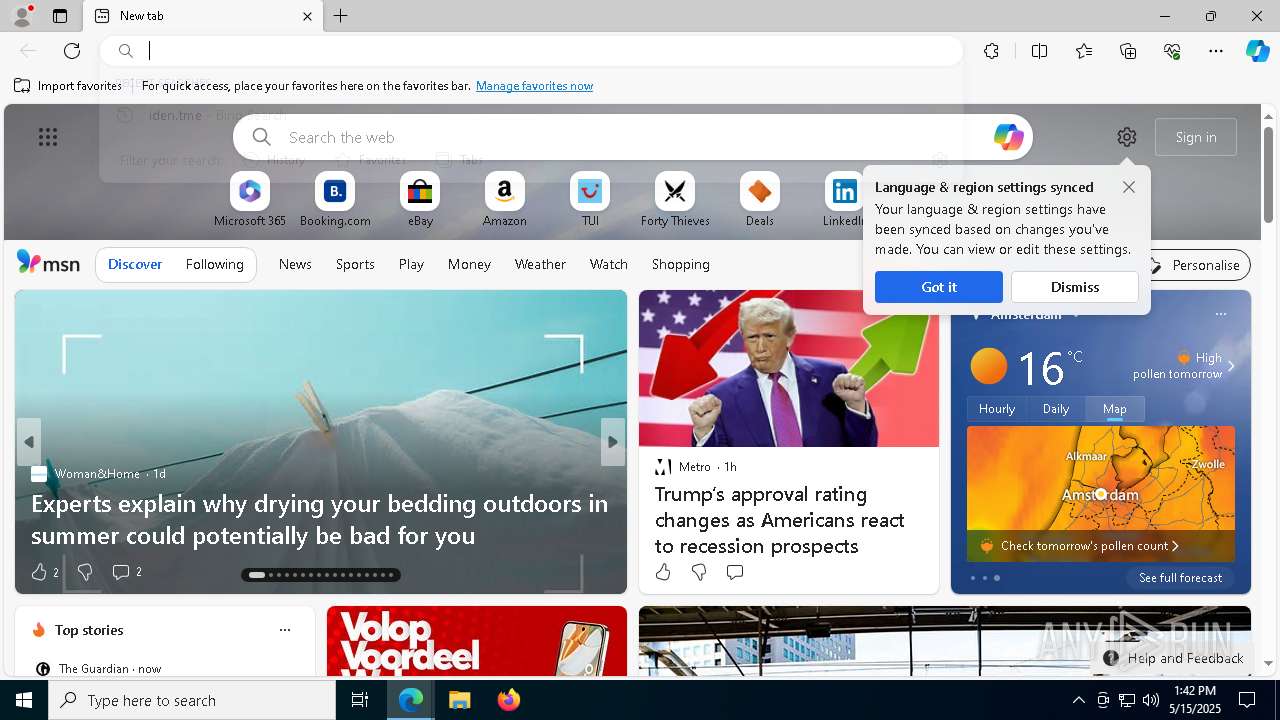Screen dimensions: 1280x720
Task: Click the Search the web box
Action: (x=633, y=137)
